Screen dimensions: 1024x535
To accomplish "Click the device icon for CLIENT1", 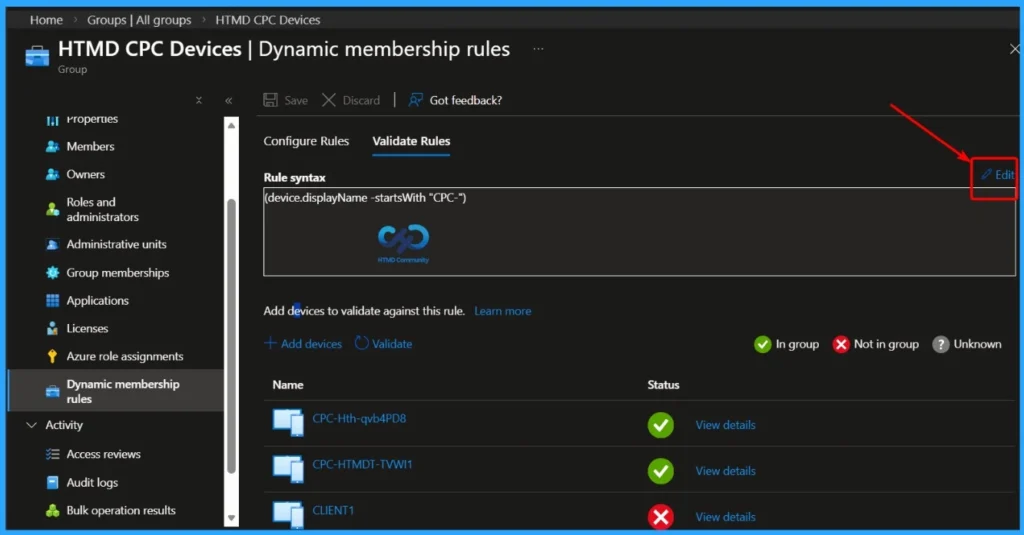I will [288, 514].
